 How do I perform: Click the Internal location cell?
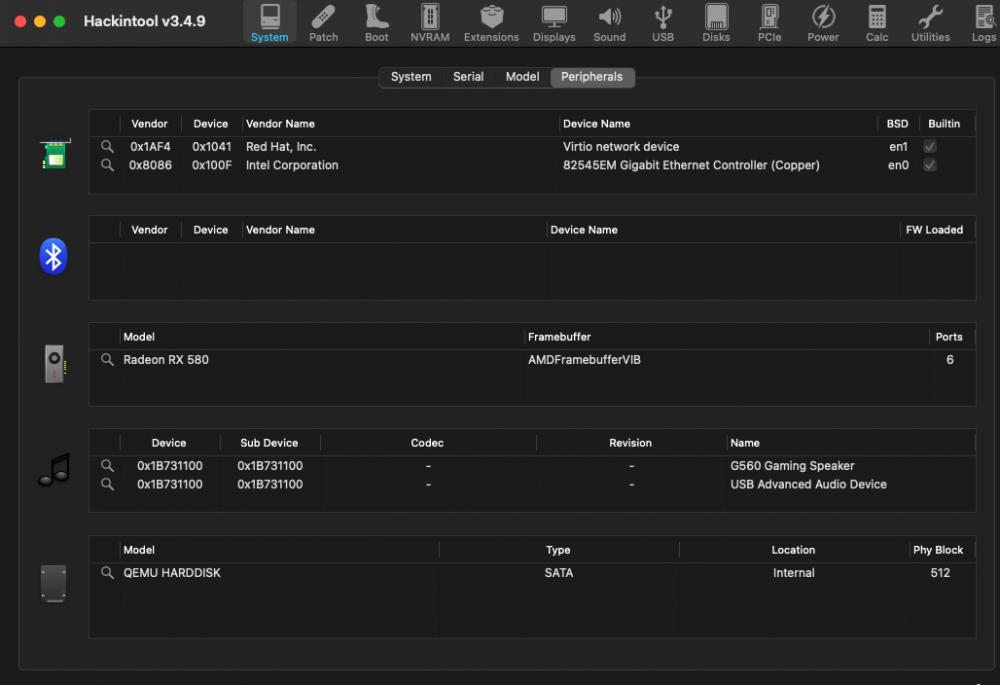(x=793, y=573)
